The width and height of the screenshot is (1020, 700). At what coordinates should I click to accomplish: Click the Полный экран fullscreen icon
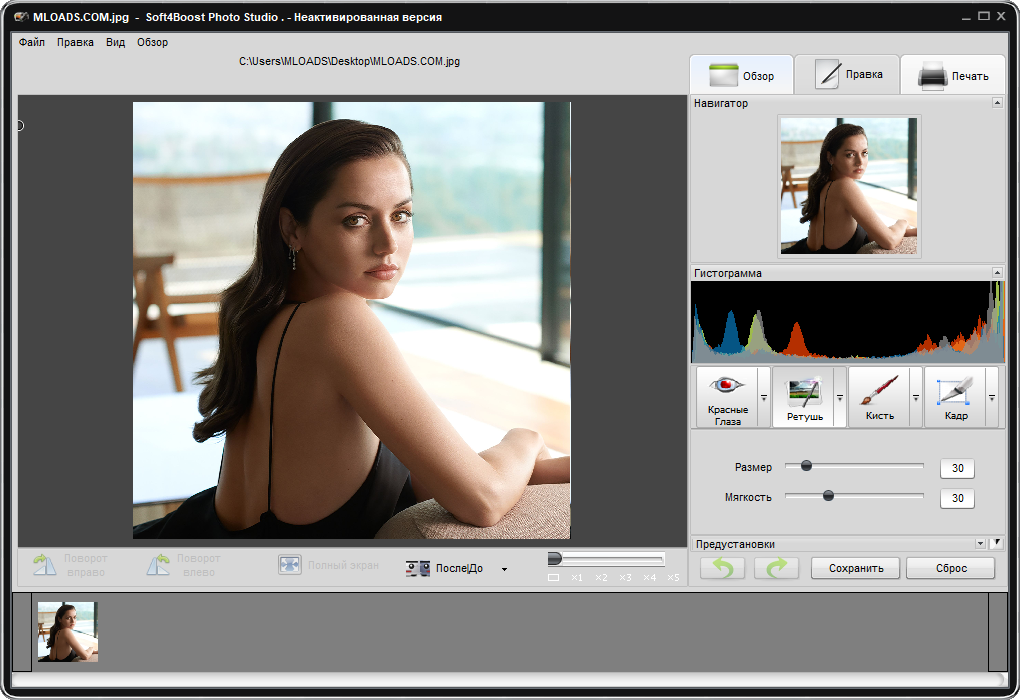tap(289, 565)
